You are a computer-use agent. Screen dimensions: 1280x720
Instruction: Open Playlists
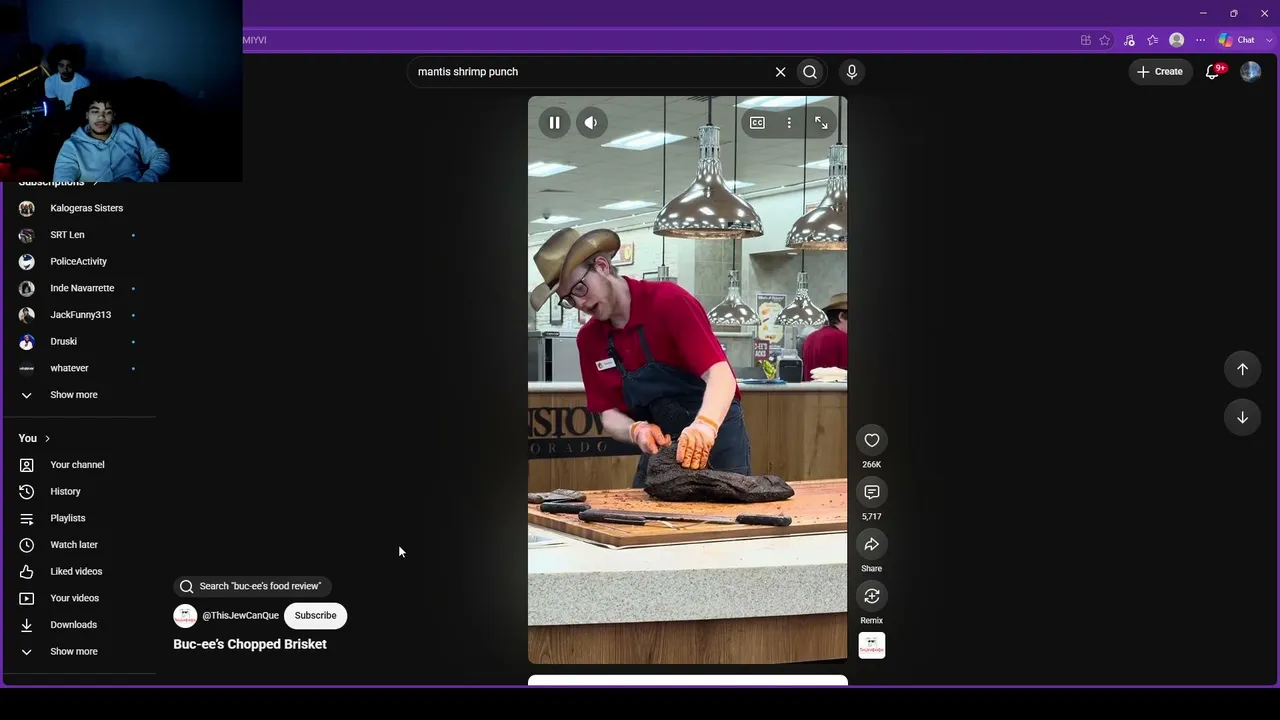tap(78, 518)
